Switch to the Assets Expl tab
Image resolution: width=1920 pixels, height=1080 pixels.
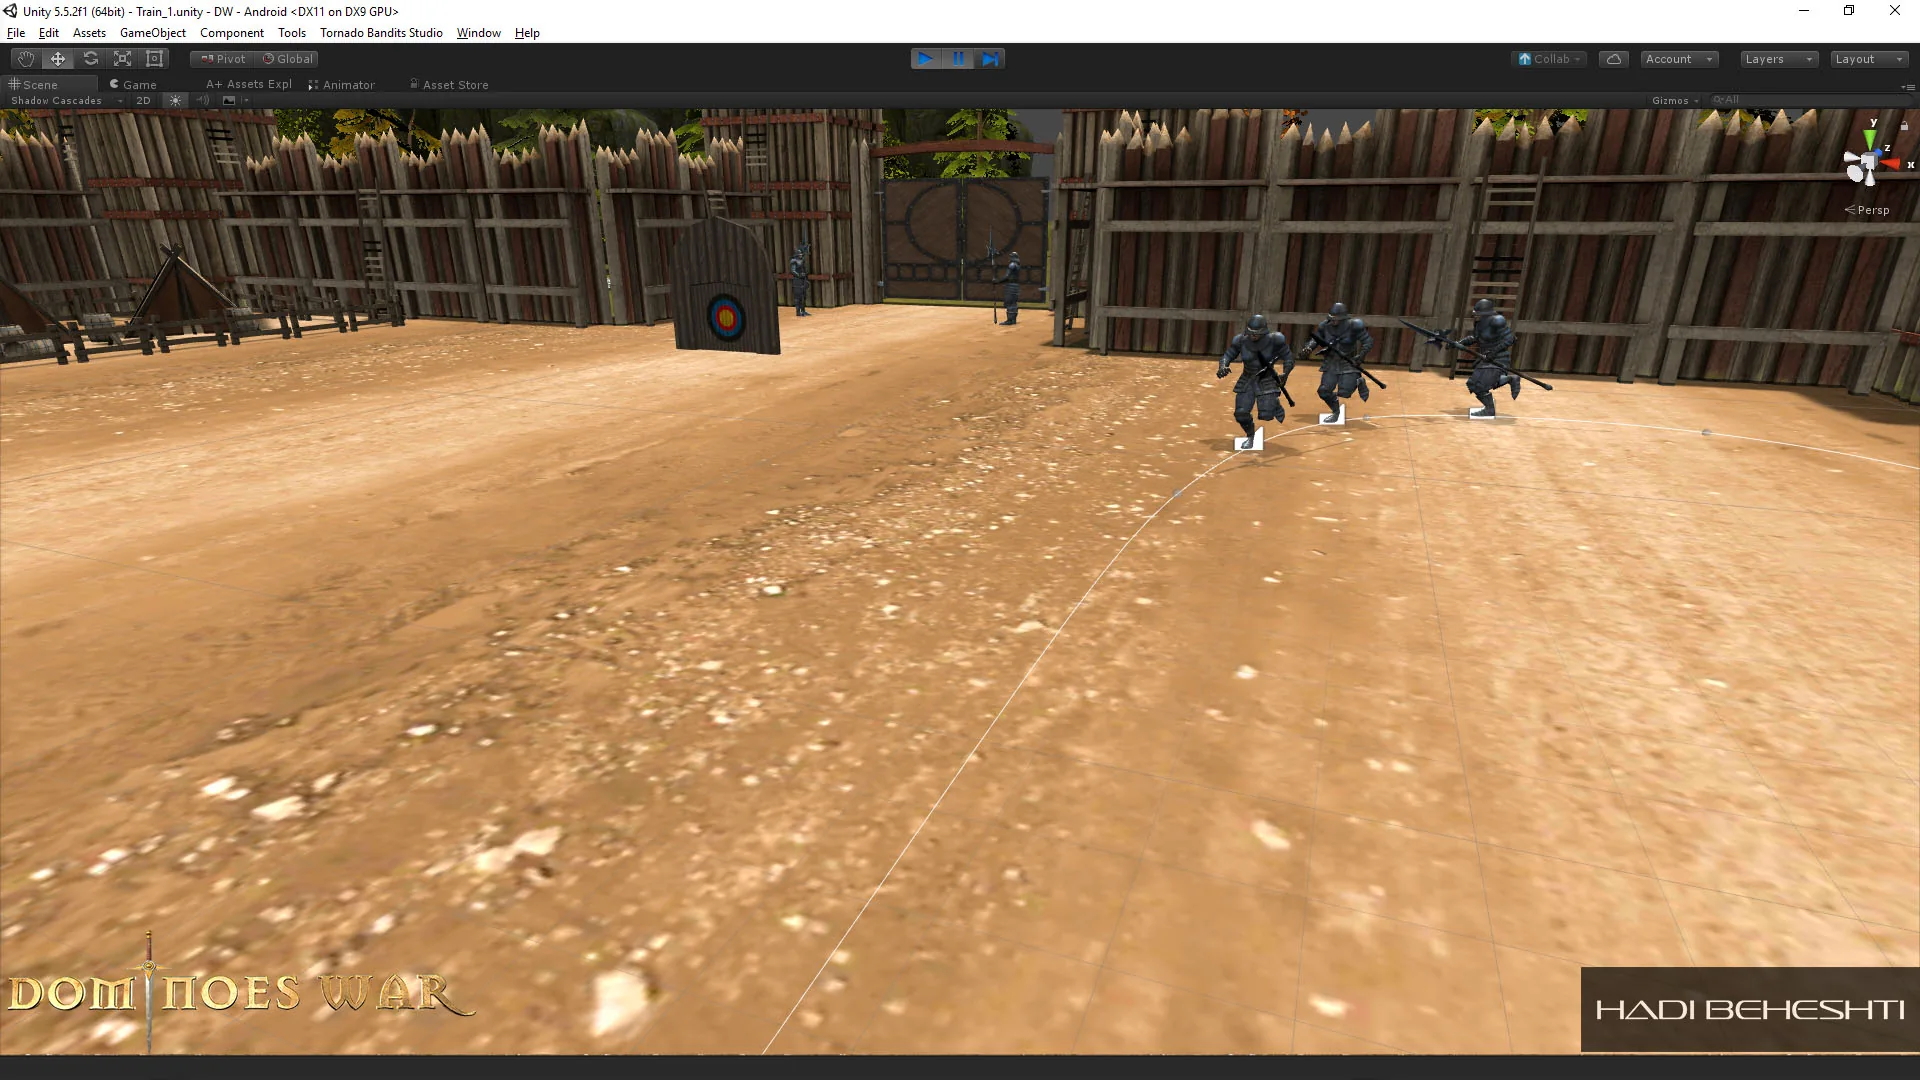(x=249, y=85)
